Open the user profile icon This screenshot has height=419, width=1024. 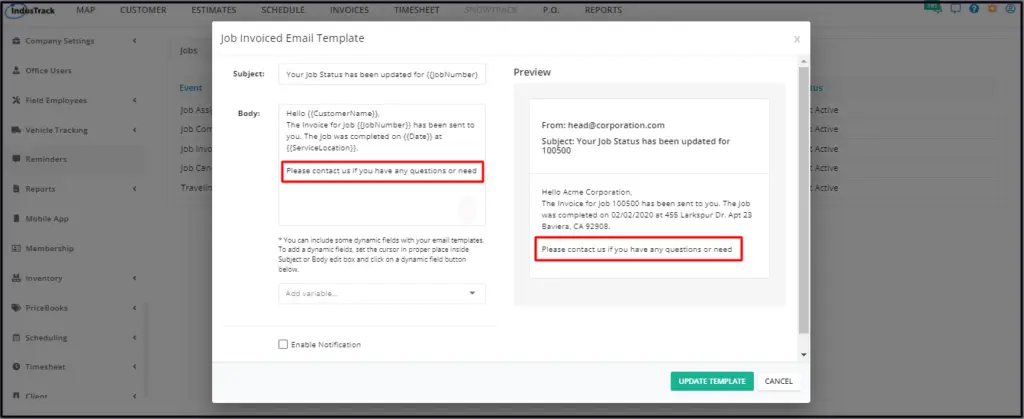(1012, 8)
